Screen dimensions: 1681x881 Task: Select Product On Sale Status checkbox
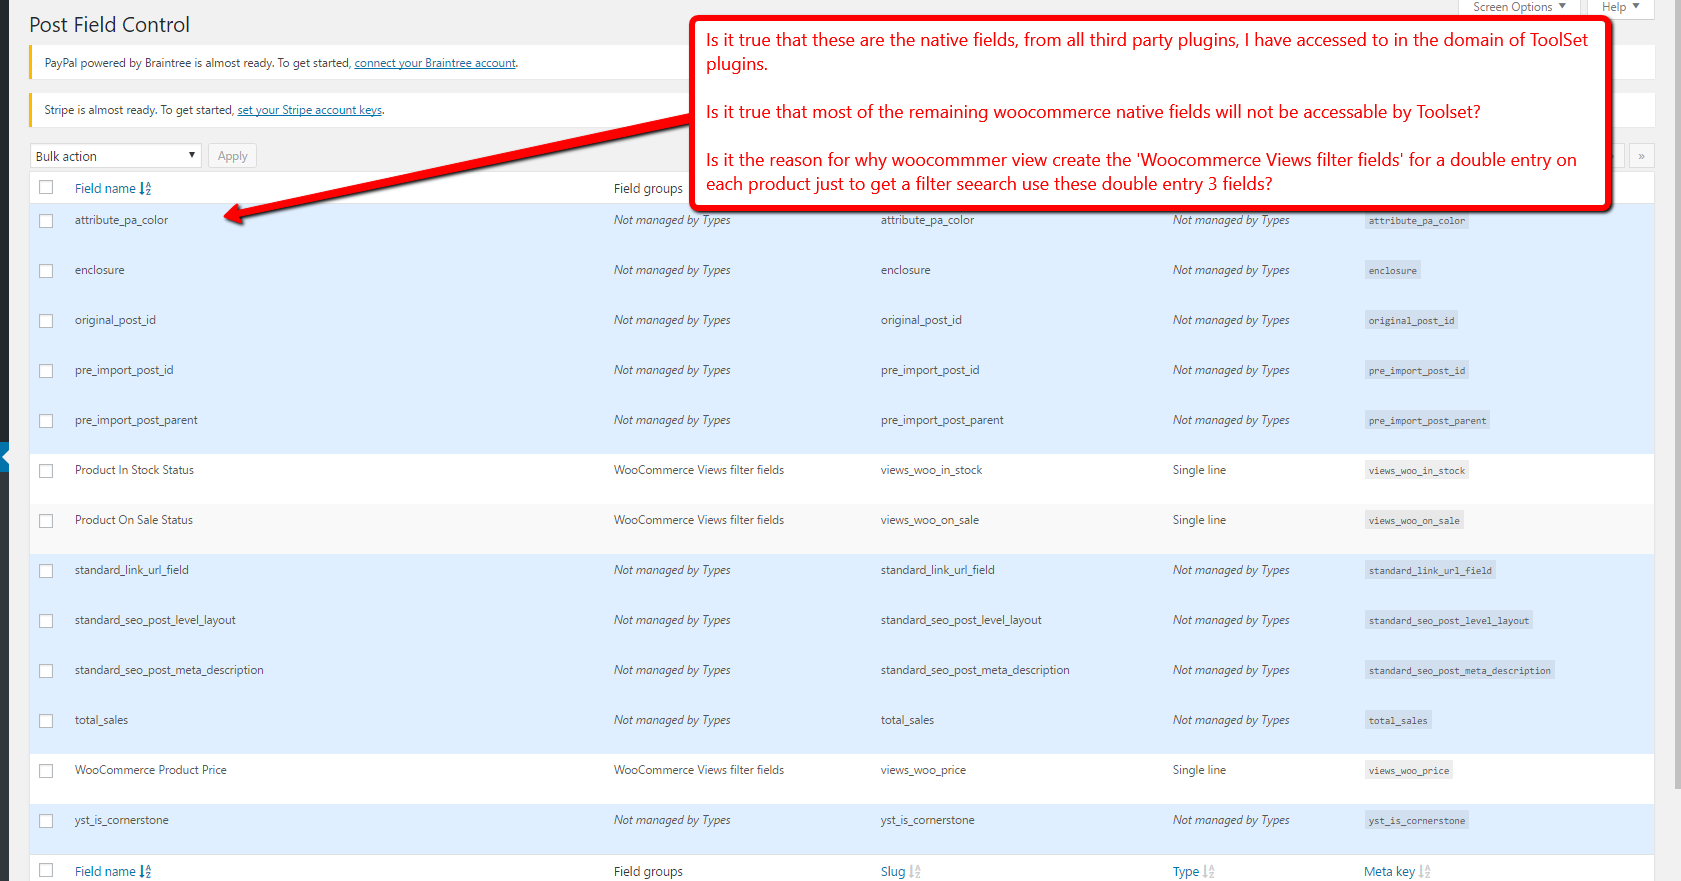click(x=46, y=521)
